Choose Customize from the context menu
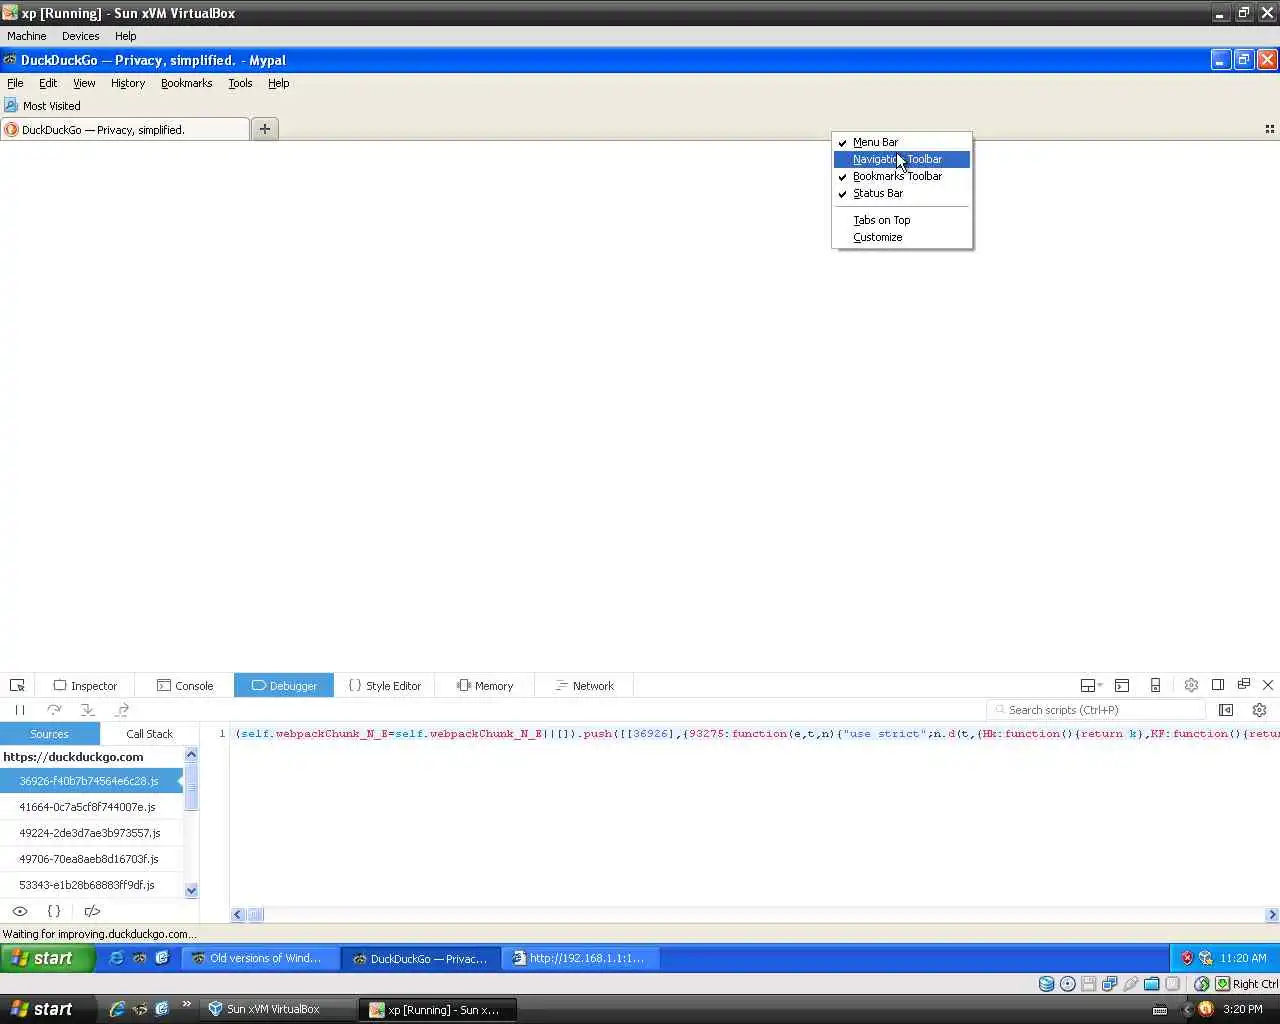Viewport: 1280px width, 1024px height. 902,237
